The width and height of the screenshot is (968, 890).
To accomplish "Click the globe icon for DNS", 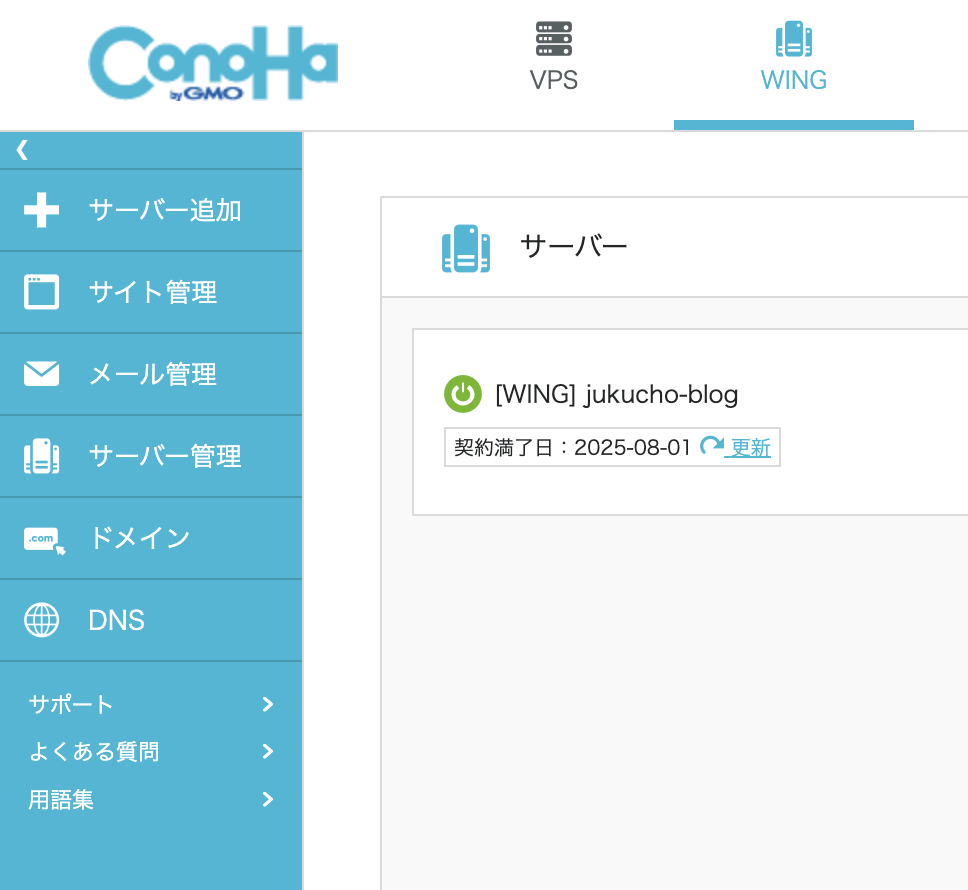I will 41,620.
